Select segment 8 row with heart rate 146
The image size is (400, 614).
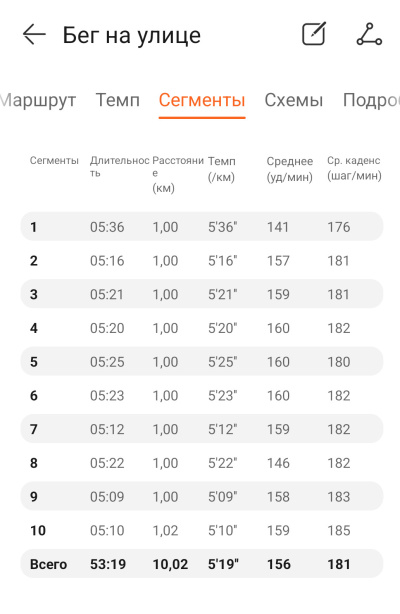click(202, 463)
